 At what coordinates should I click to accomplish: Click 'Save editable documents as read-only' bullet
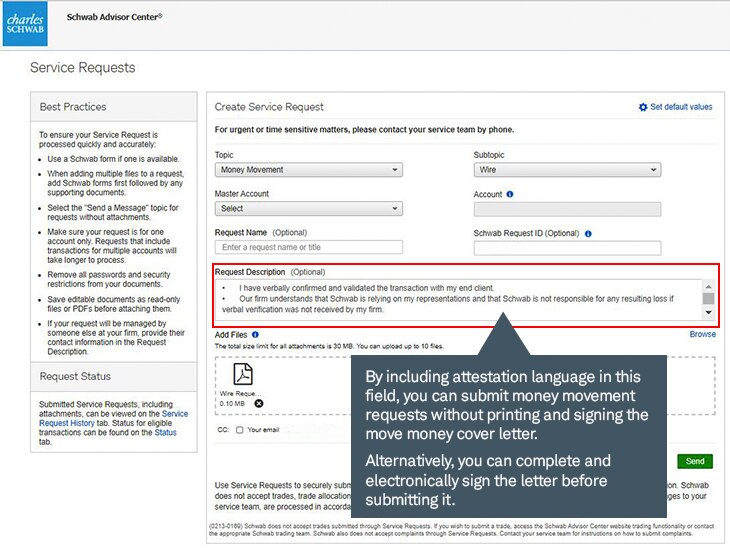tap(114, 304)
